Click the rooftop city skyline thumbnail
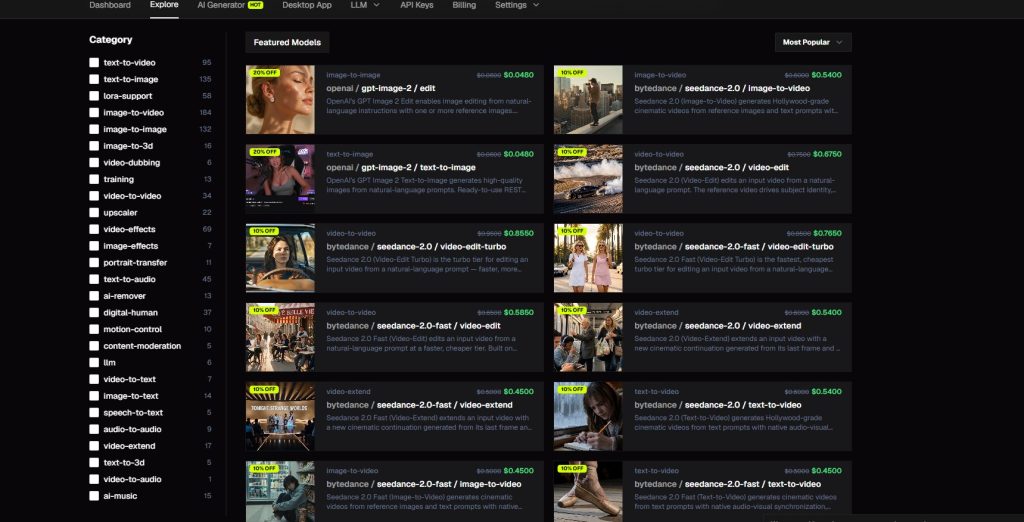 coord(588,99)
